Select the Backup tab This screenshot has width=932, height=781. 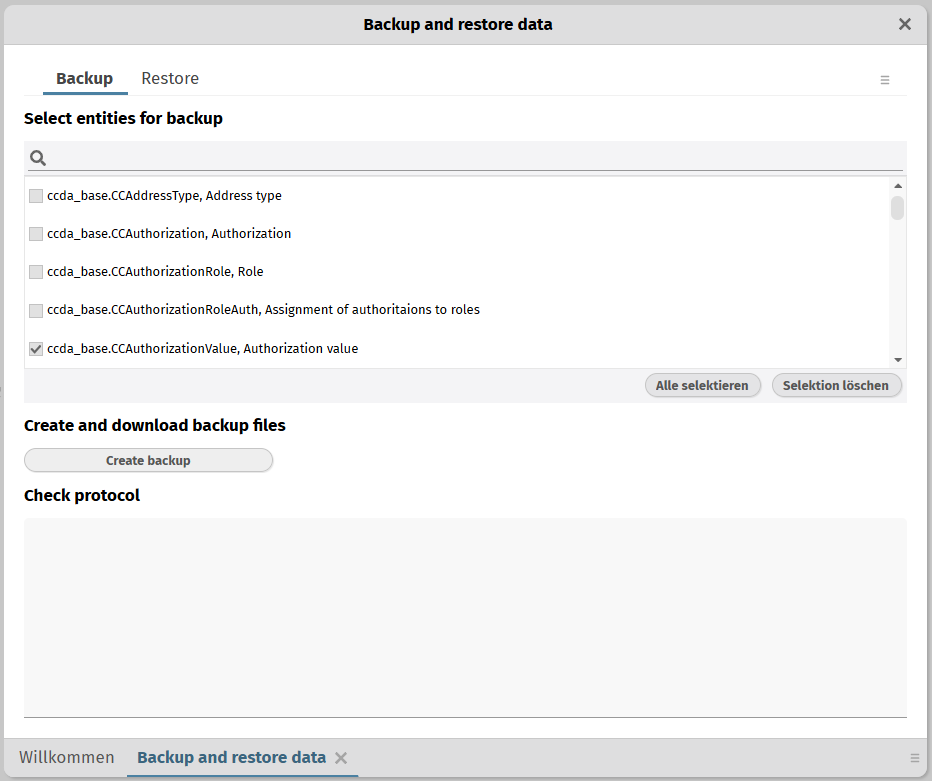[x=84, y=79]
